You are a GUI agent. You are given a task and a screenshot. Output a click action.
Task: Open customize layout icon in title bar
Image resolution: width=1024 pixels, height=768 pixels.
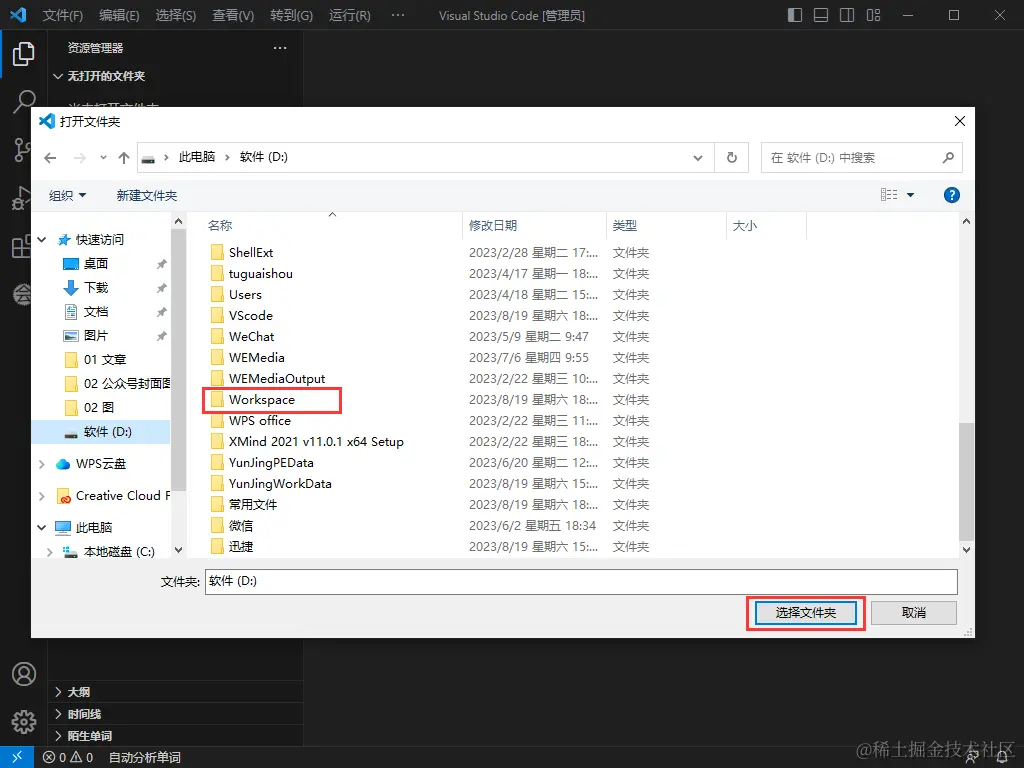873,15
